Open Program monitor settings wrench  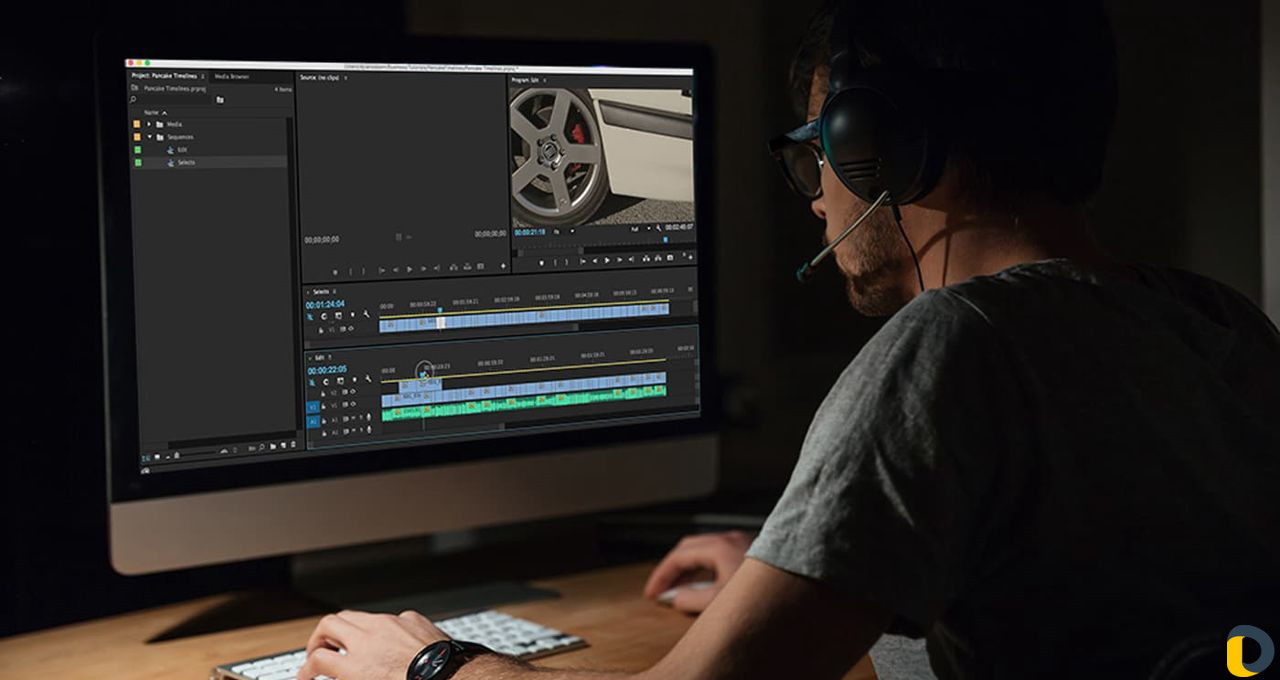658,229
